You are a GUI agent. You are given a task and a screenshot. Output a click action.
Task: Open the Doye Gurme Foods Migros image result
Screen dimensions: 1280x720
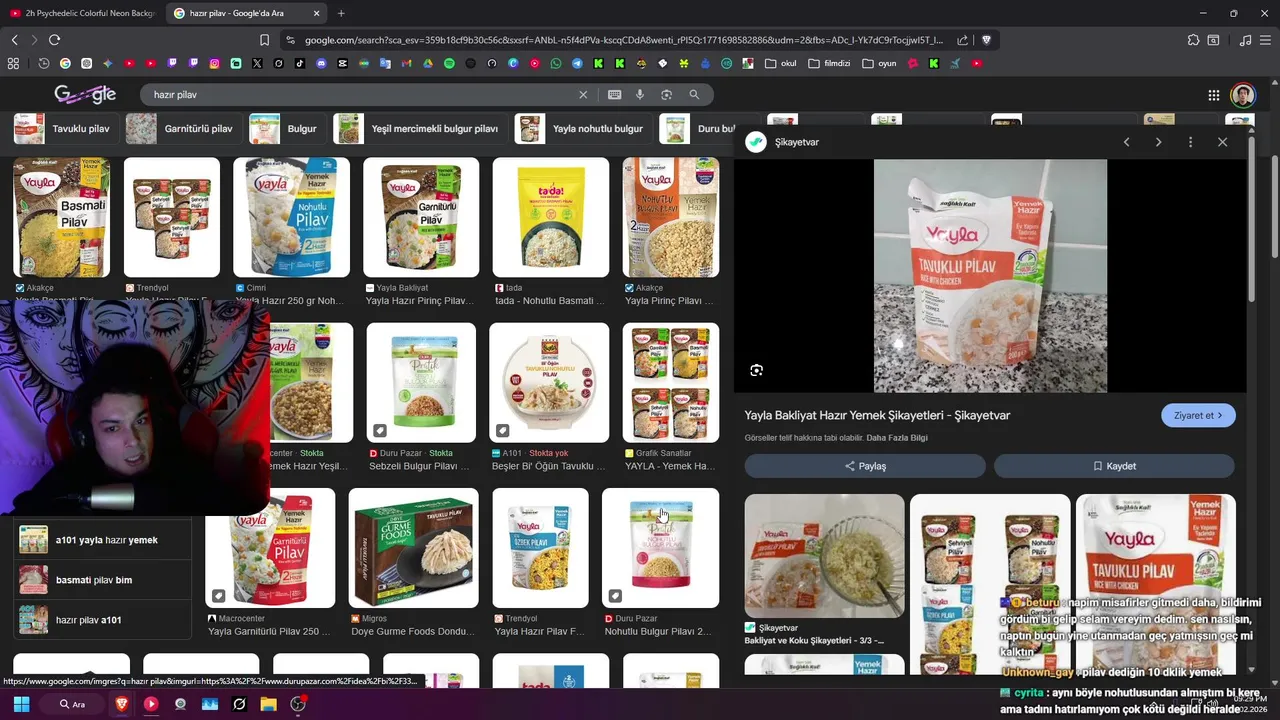pos(413,548)
